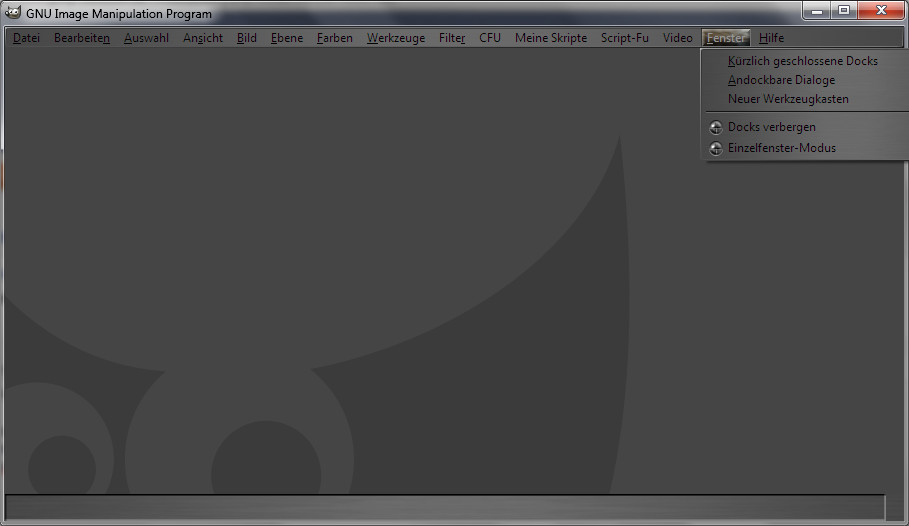Screen dimensions: 909x526
Task: Open the Ansicht menu
Action: 203,38
